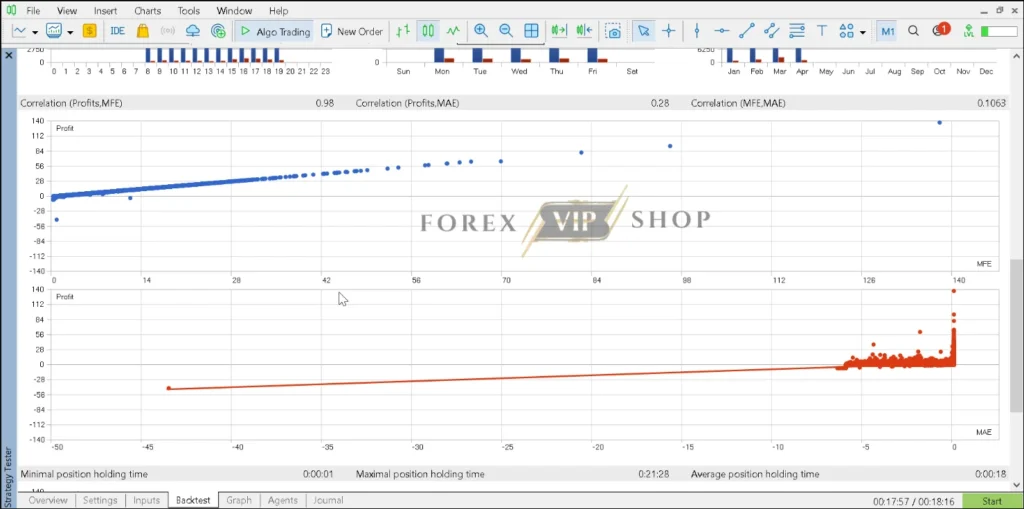Draw a trendline

(x=746, y=31)
